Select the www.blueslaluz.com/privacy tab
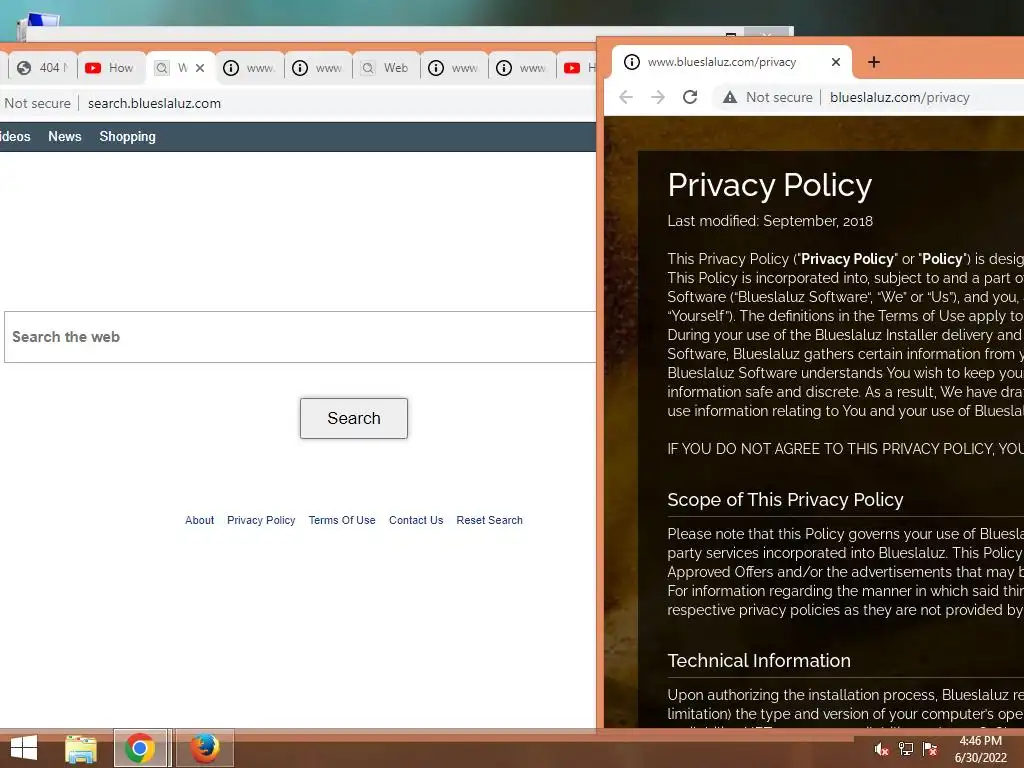 731,62
